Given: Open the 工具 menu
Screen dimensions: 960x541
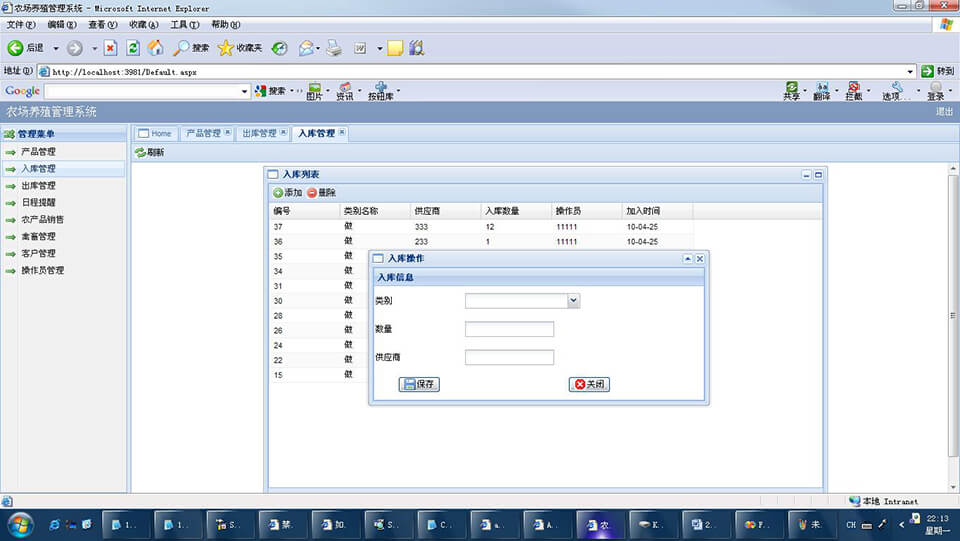Looking at the screenshot, I should pos(184,24).
